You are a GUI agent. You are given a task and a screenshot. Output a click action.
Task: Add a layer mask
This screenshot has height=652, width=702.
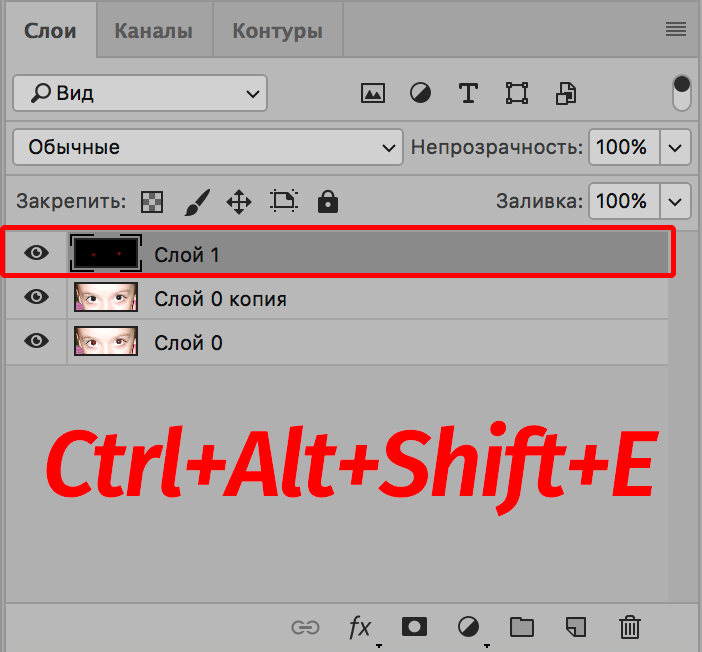(x=414, y=626)
